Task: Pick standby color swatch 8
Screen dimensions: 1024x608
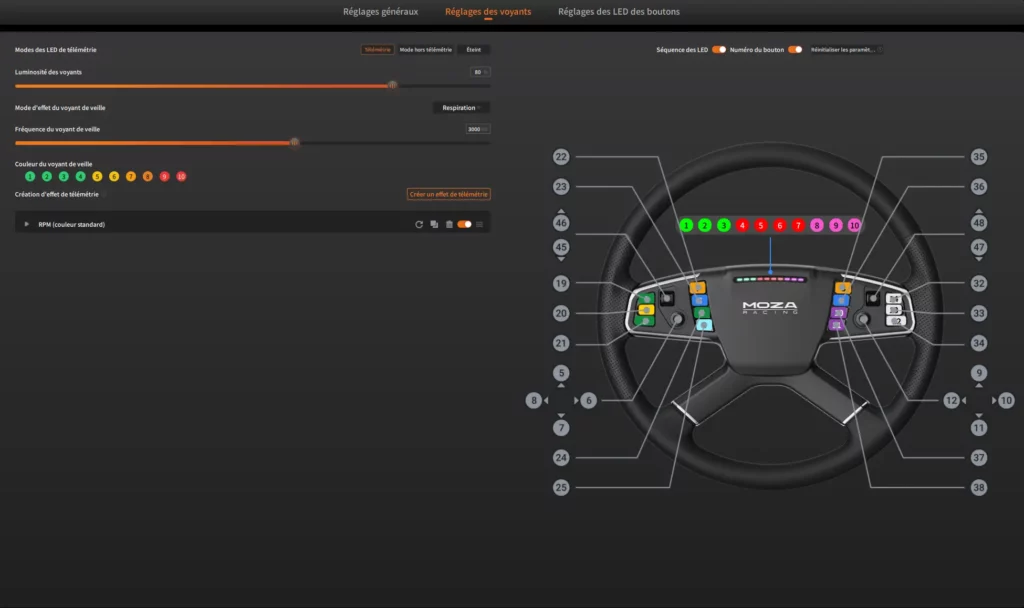Action: pos(148,176)
